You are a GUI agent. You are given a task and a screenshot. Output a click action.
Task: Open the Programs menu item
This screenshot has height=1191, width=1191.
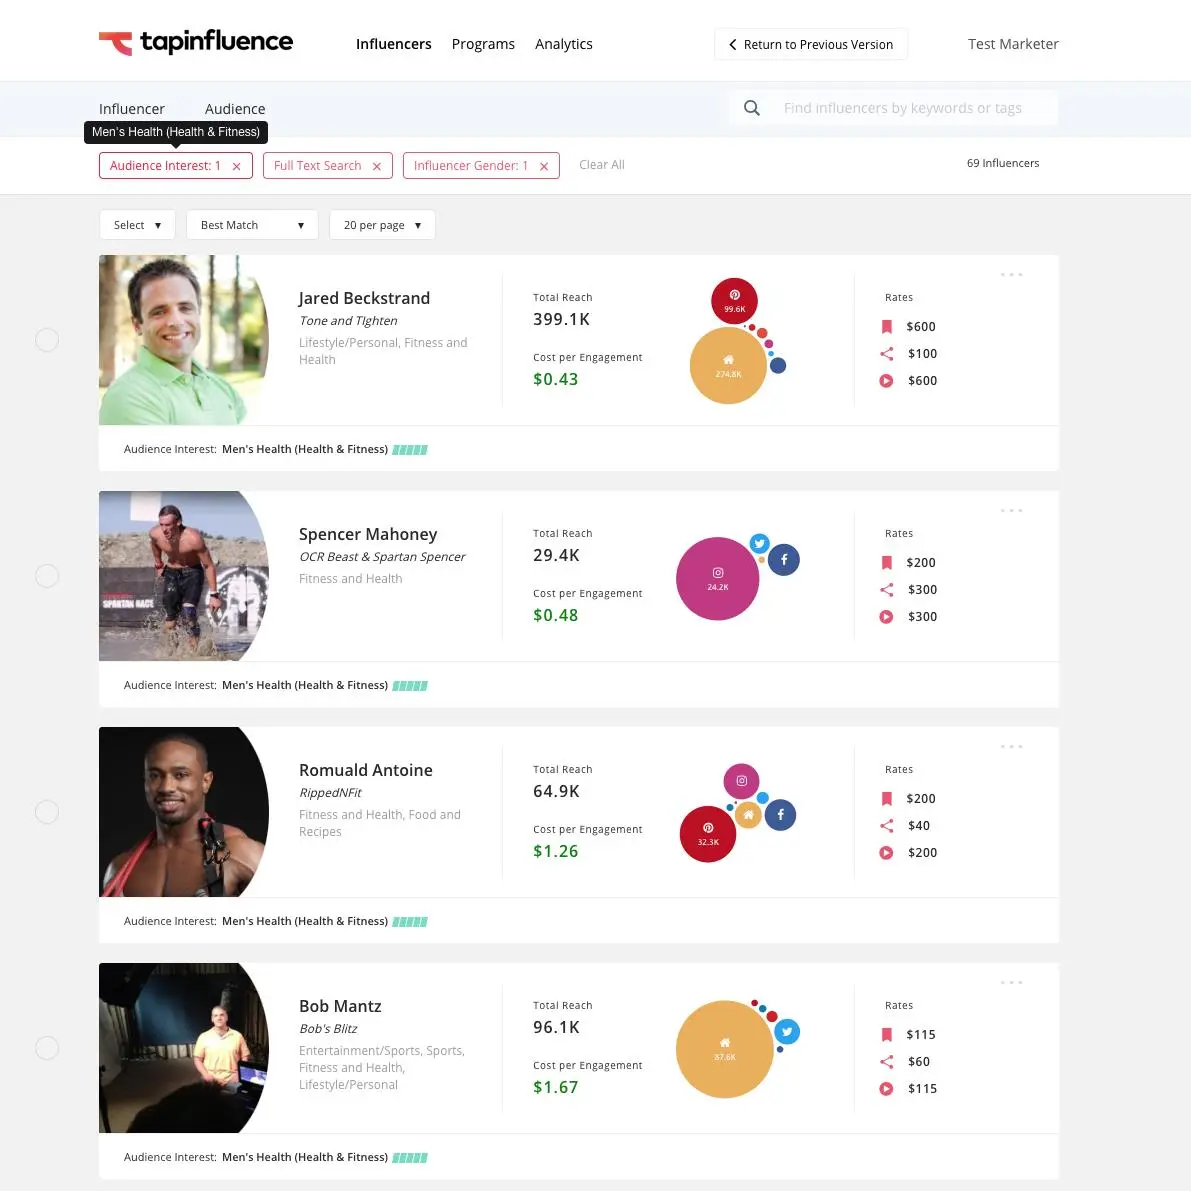pos(483,44)
